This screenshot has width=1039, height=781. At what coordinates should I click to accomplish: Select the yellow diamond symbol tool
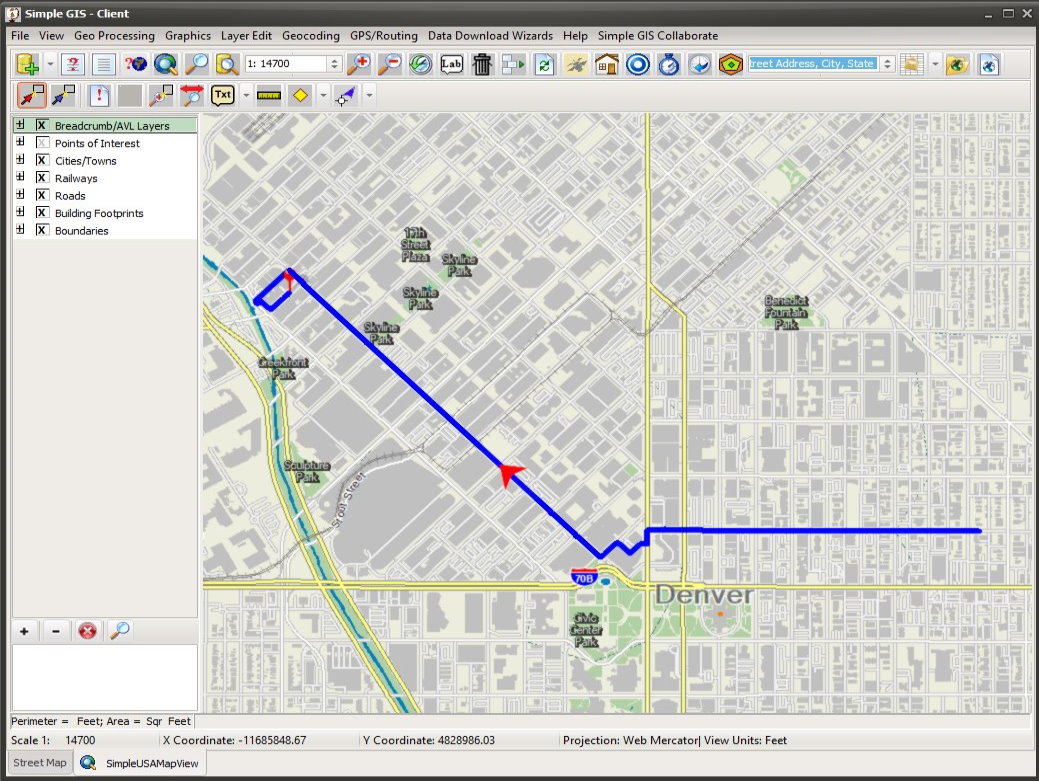[x=300, y=95]
